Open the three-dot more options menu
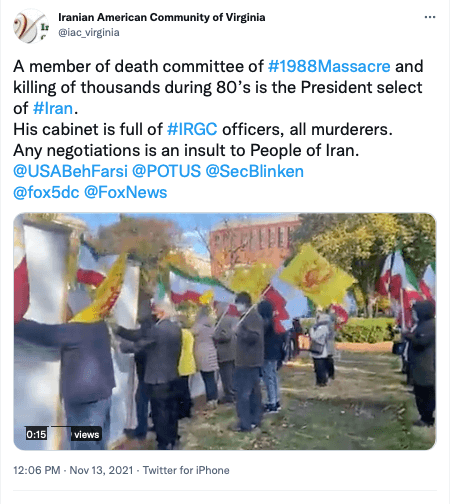Screen dimensions: 453x504 [x=430, y=17]
